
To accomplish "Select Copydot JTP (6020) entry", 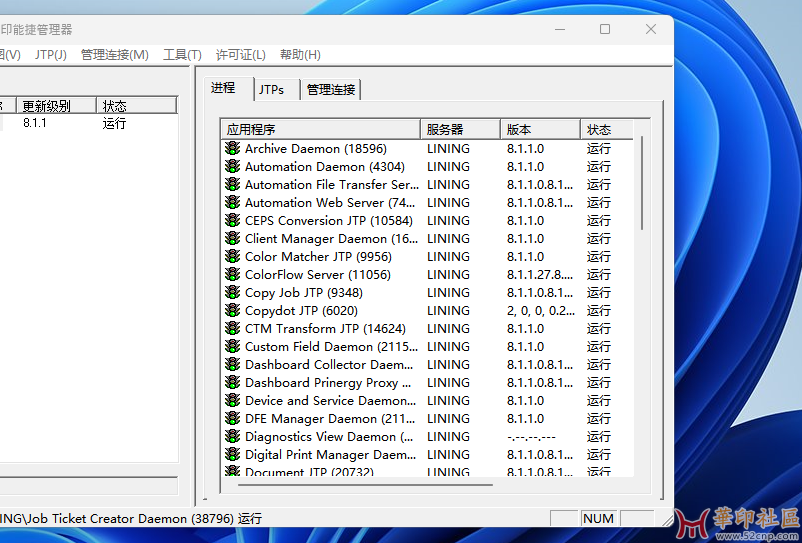I will click(x=301, y=311).
